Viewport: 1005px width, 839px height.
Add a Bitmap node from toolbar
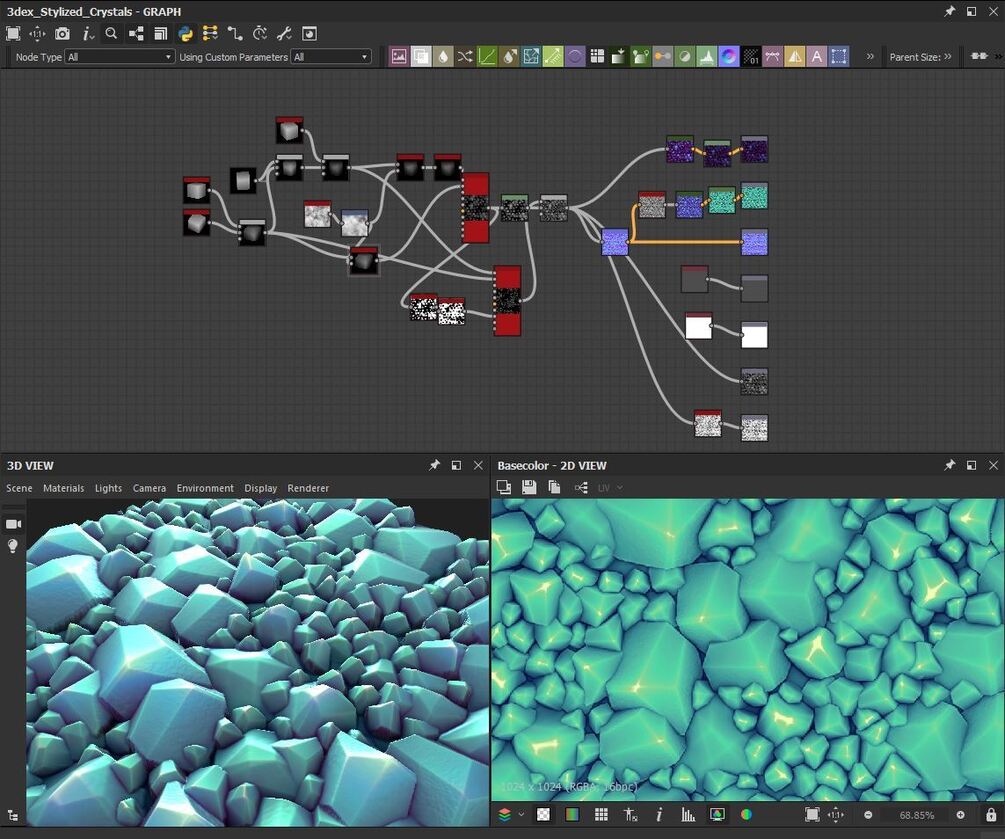coord(399,56)
